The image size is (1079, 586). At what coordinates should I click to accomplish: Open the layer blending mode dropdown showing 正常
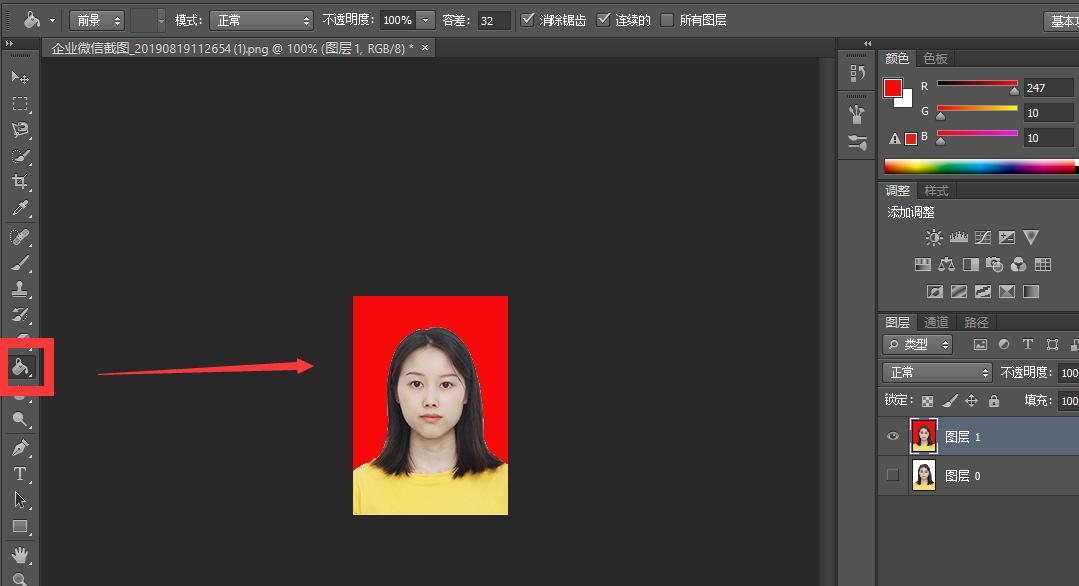936,372
